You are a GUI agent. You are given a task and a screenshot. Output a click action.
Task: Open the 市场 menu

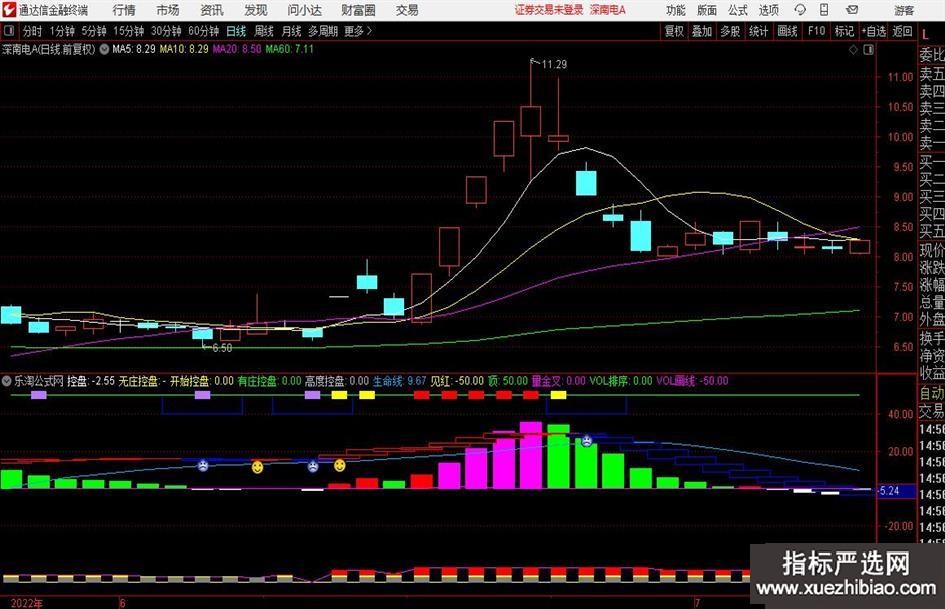(168, 10)
